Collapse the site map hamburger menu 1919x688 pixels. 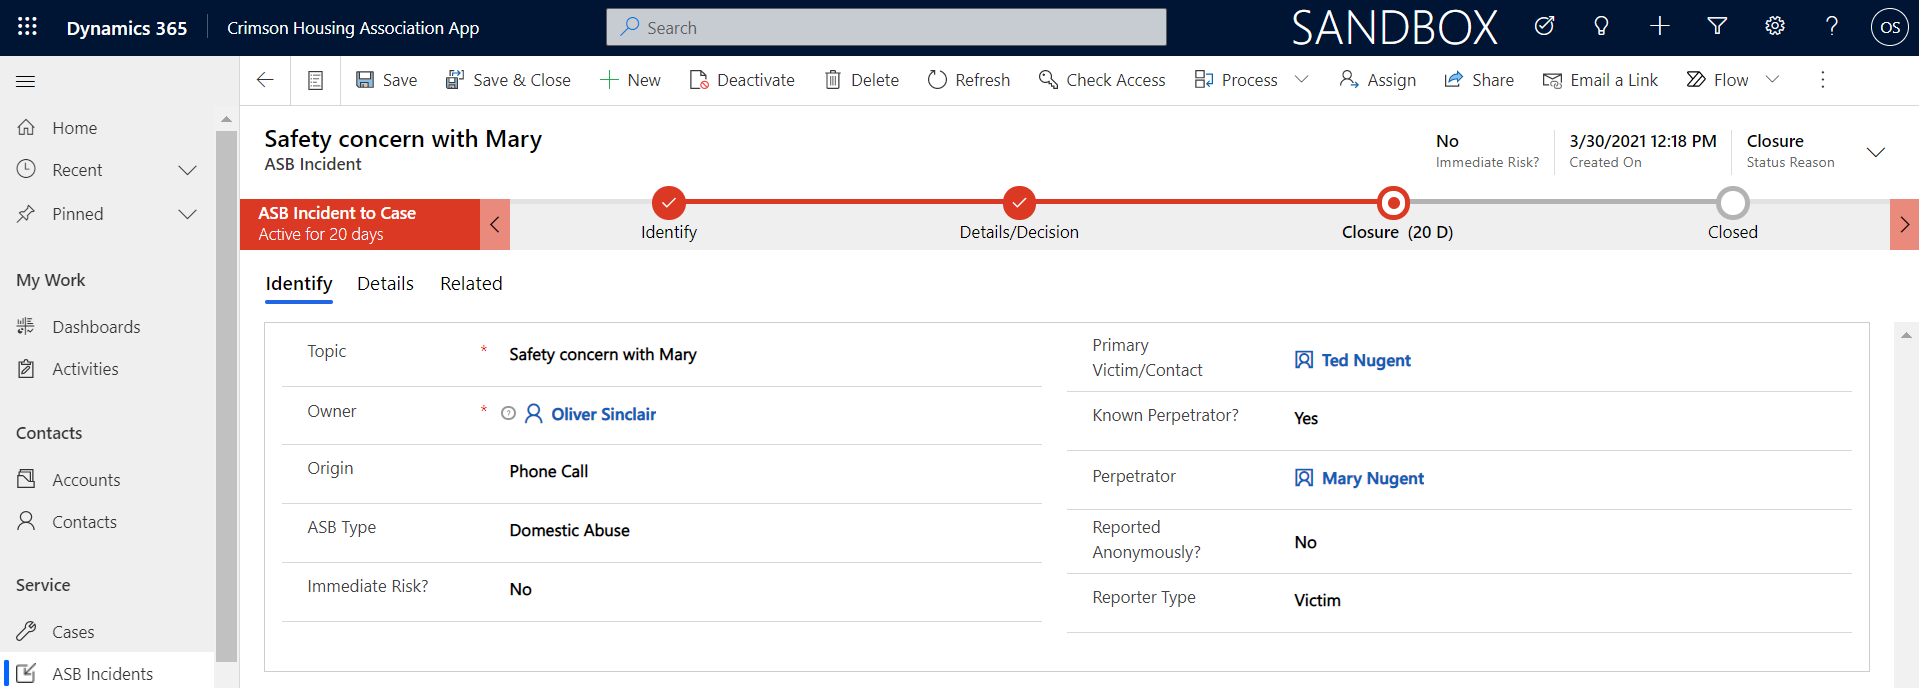point(26,81)
